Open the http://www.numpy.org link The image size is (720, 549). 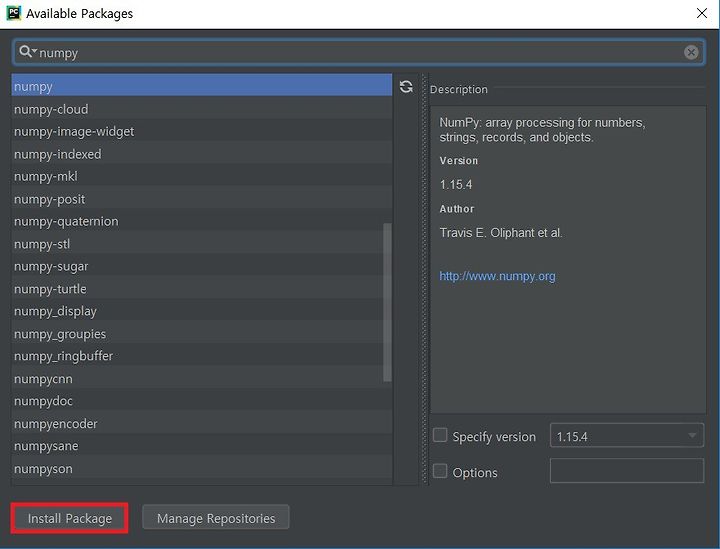coord(497,276)
